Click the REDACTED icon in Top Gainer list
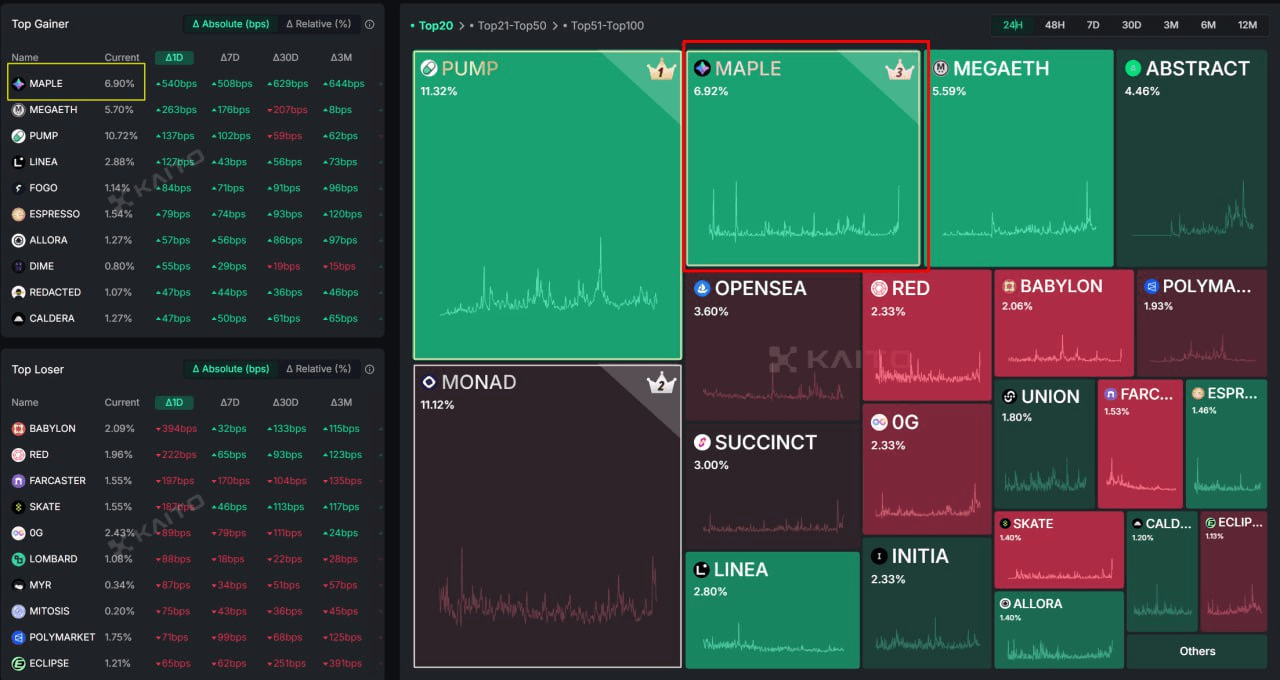 point(19,292)
